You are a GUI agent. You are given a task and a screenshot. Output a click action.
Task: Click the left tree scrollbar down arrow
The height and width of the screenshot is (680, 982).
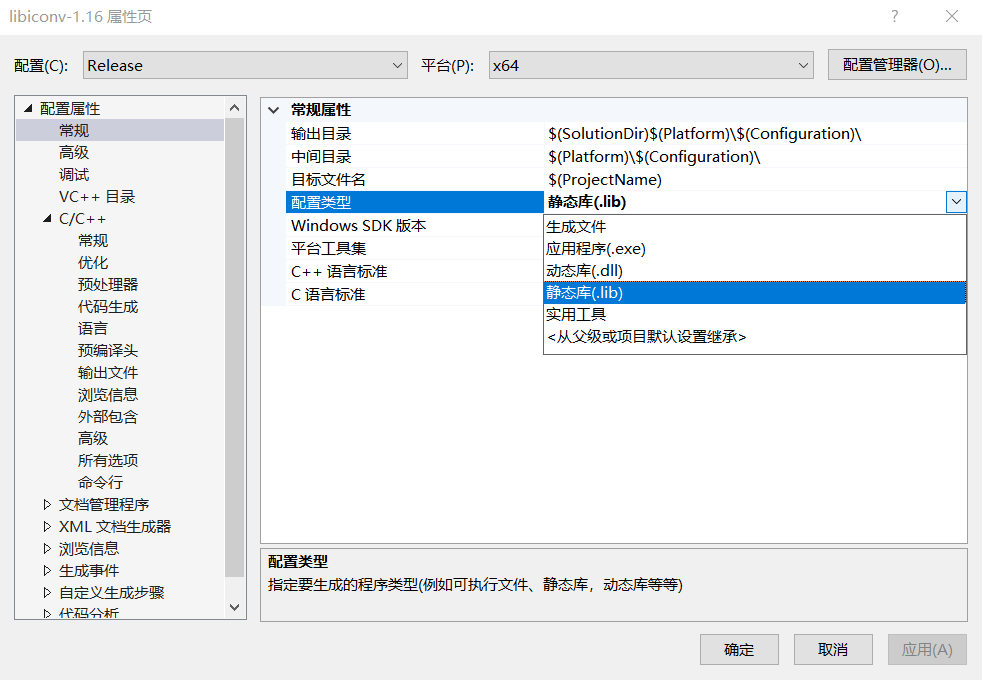click(x=233, y=606)
